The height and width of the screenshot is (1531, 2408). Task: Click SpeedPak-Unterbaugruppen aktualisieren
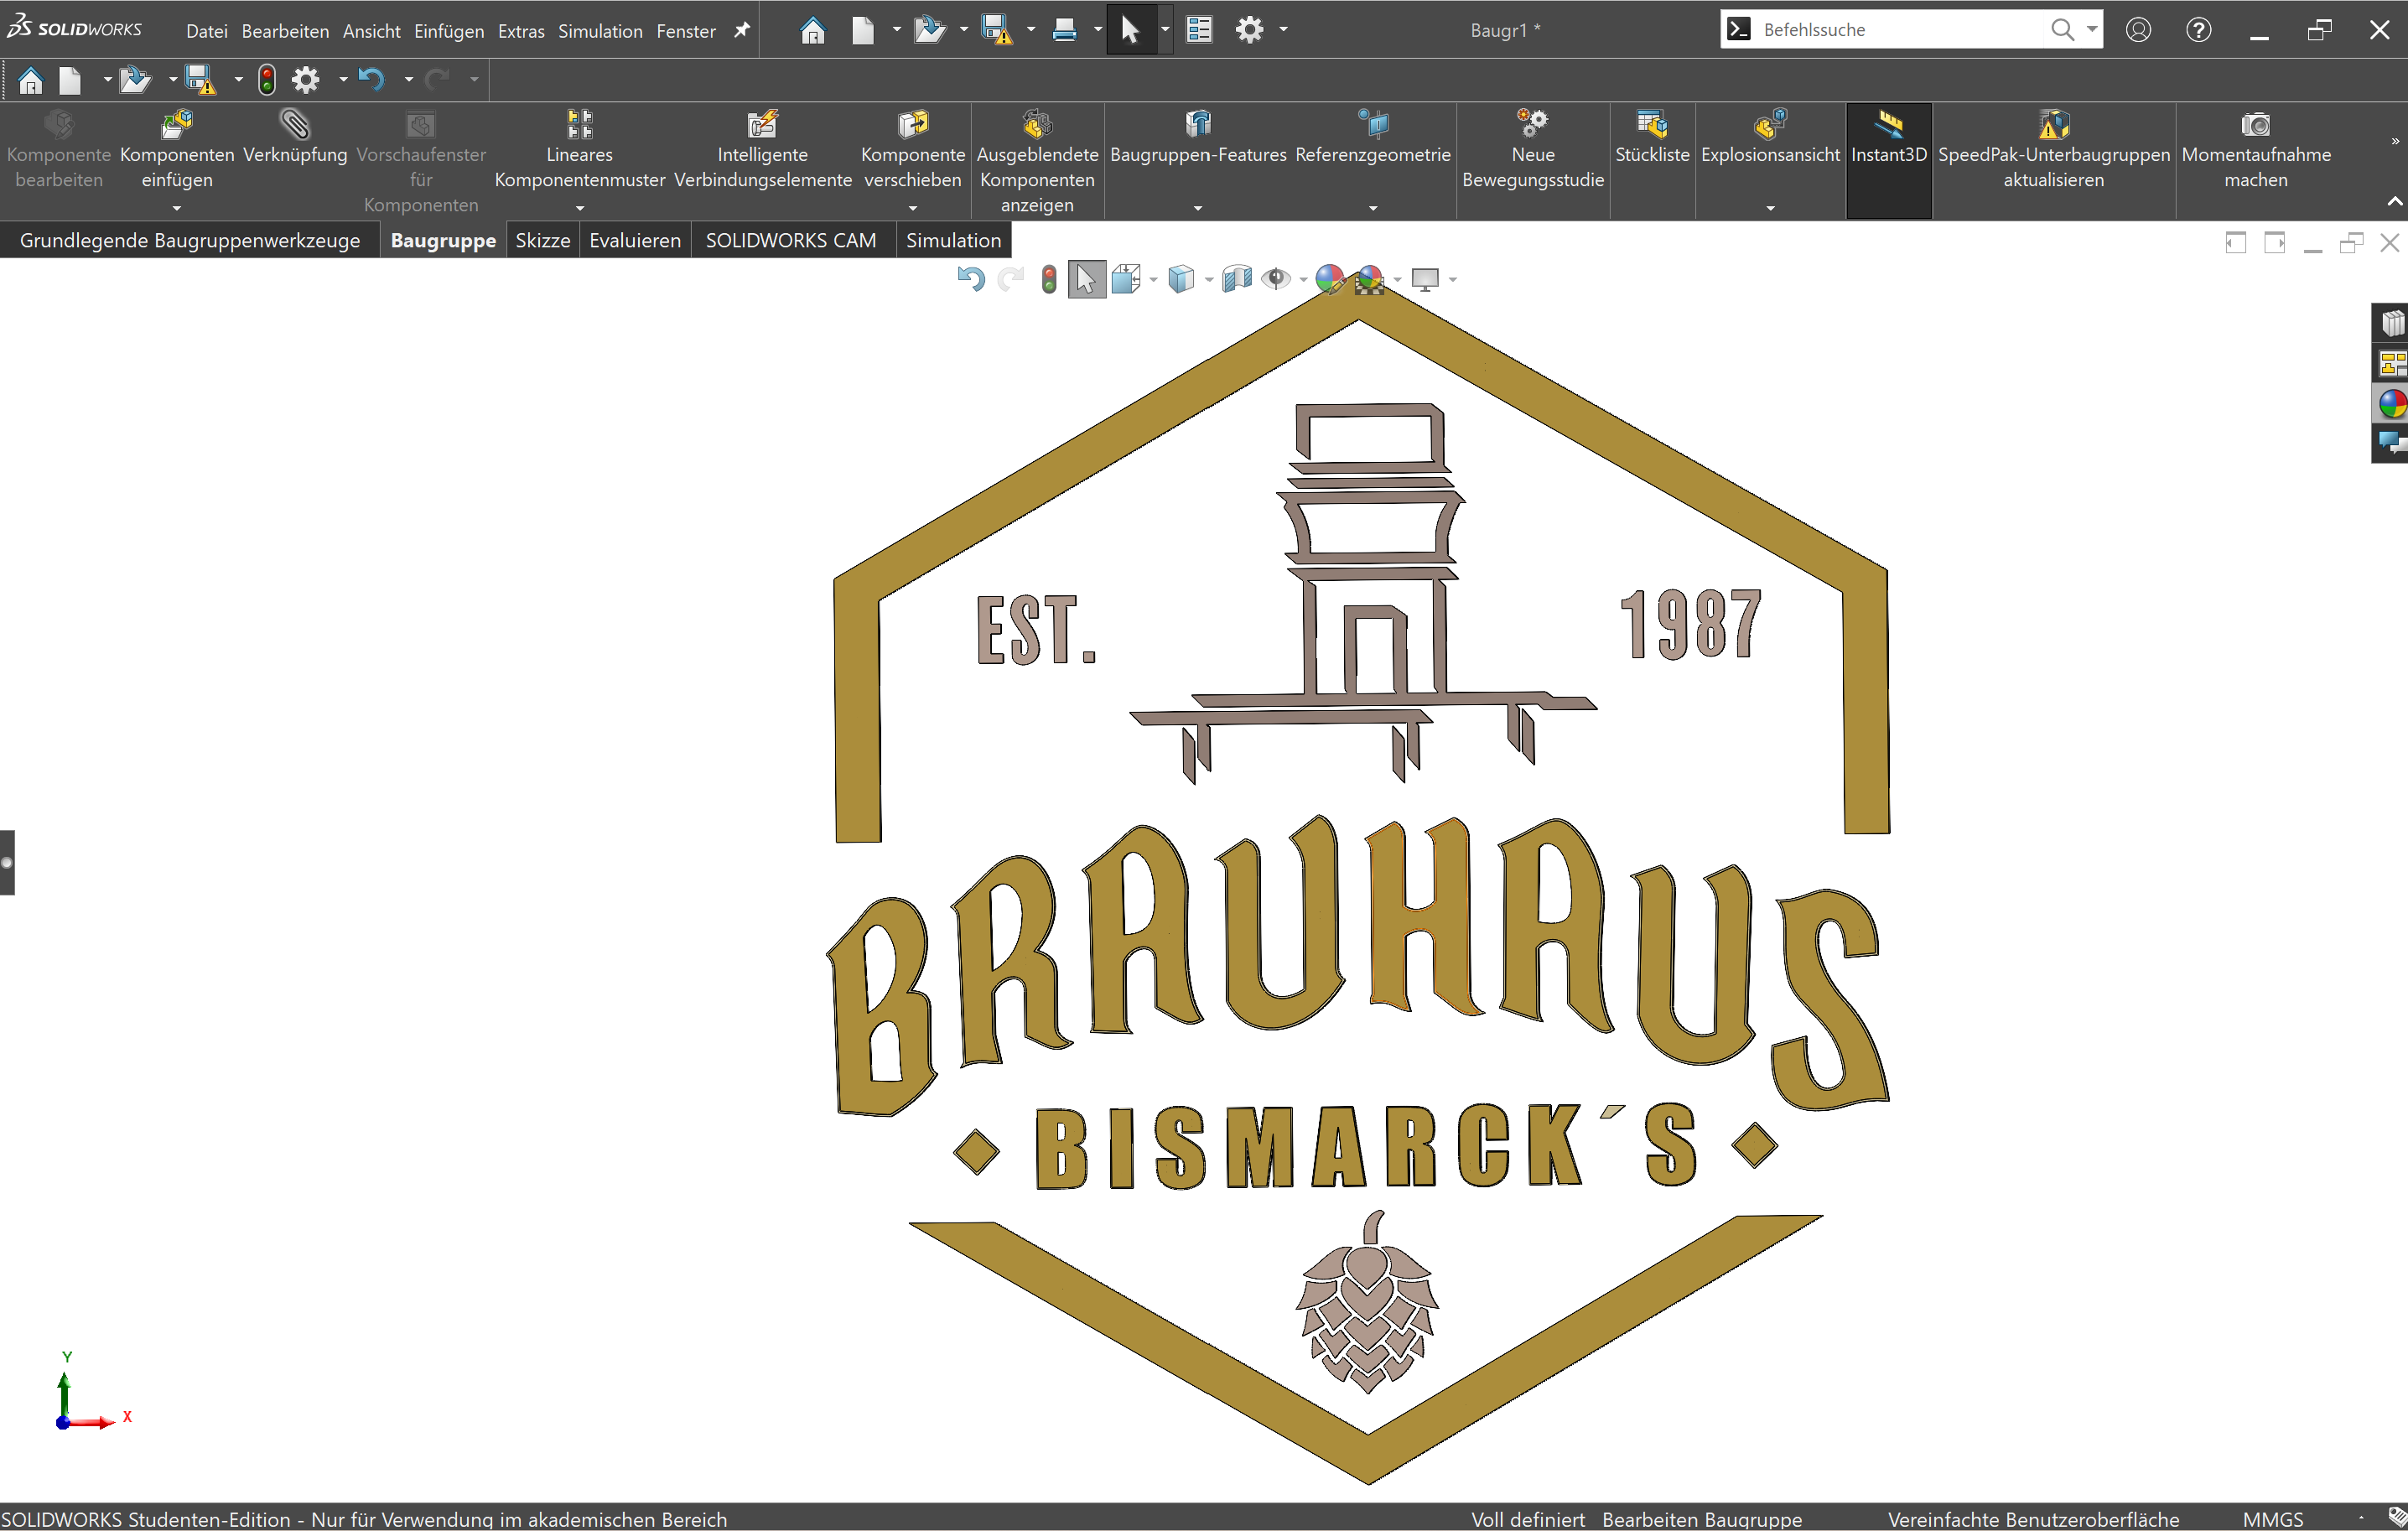[x=2054, y=150]
